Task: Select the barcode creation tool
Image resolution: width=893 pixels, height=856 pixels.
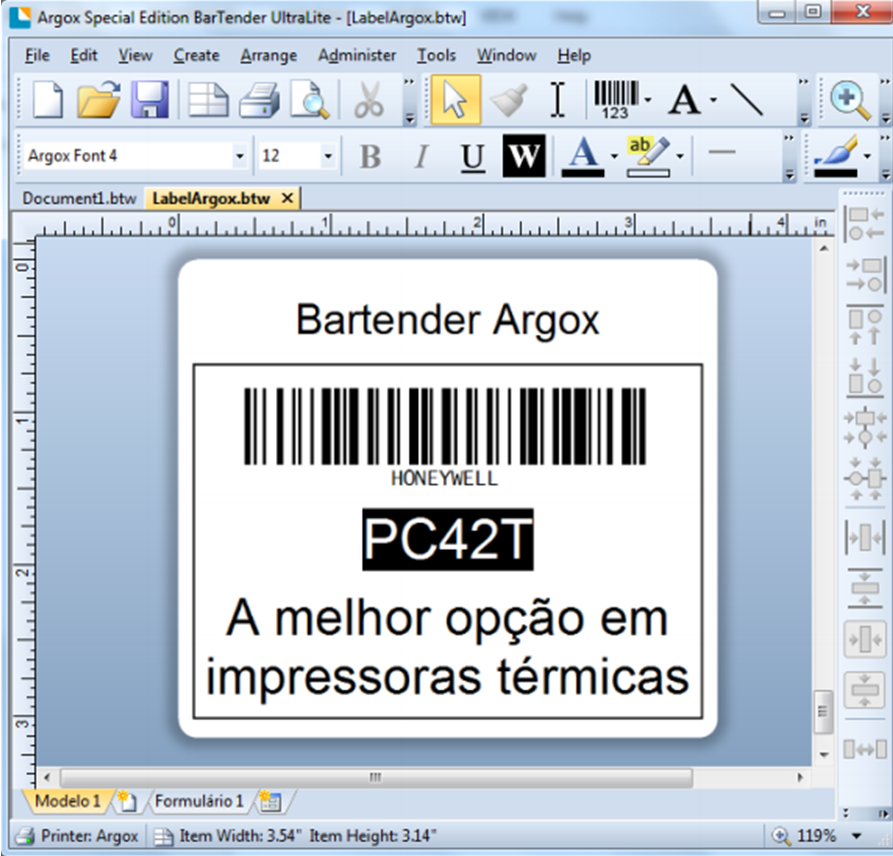Action: pyautogui.click(x=616, y=100)
